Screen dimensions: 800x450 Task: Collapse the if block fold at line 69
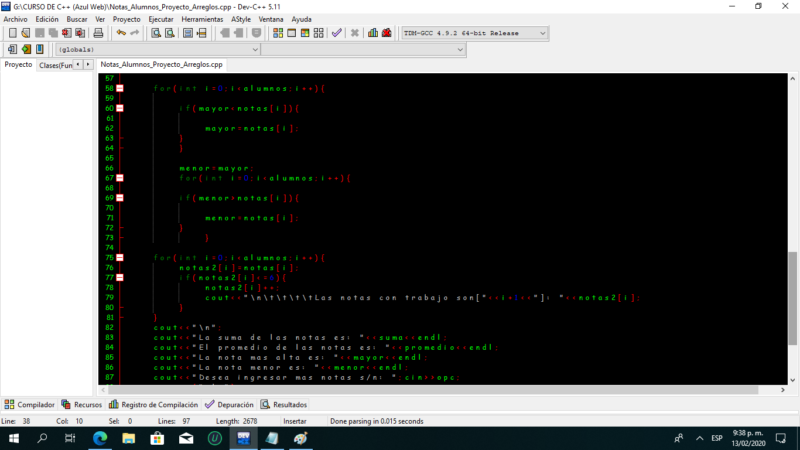120,198
